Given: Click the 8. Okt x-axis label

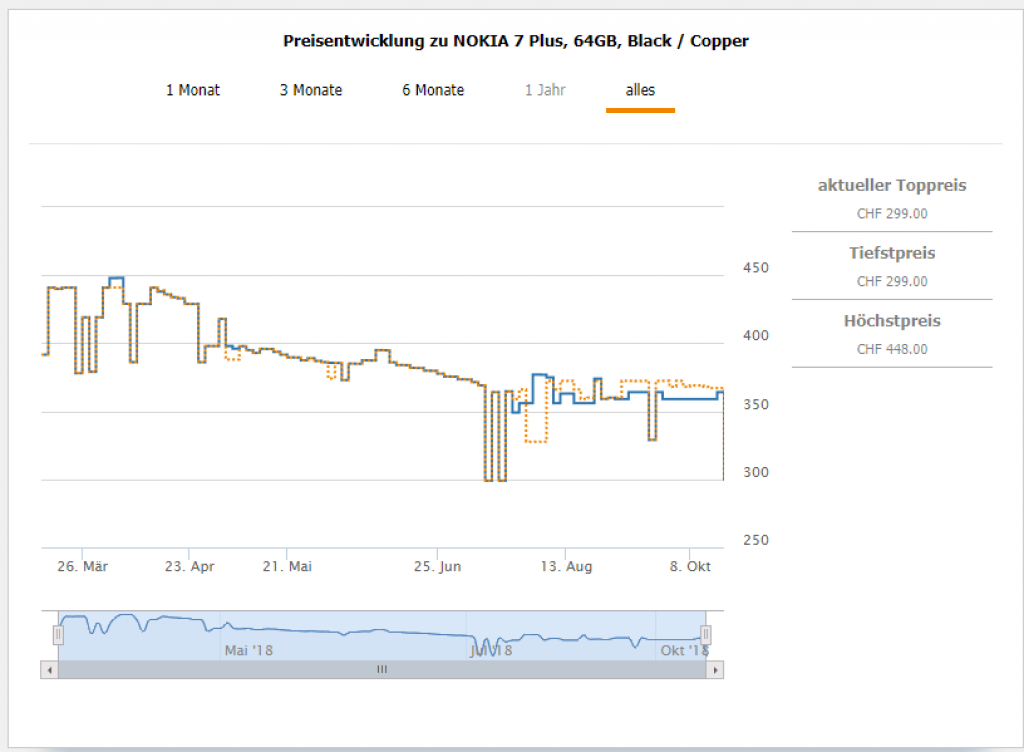Looking at the screenshot, I should 690,567.
